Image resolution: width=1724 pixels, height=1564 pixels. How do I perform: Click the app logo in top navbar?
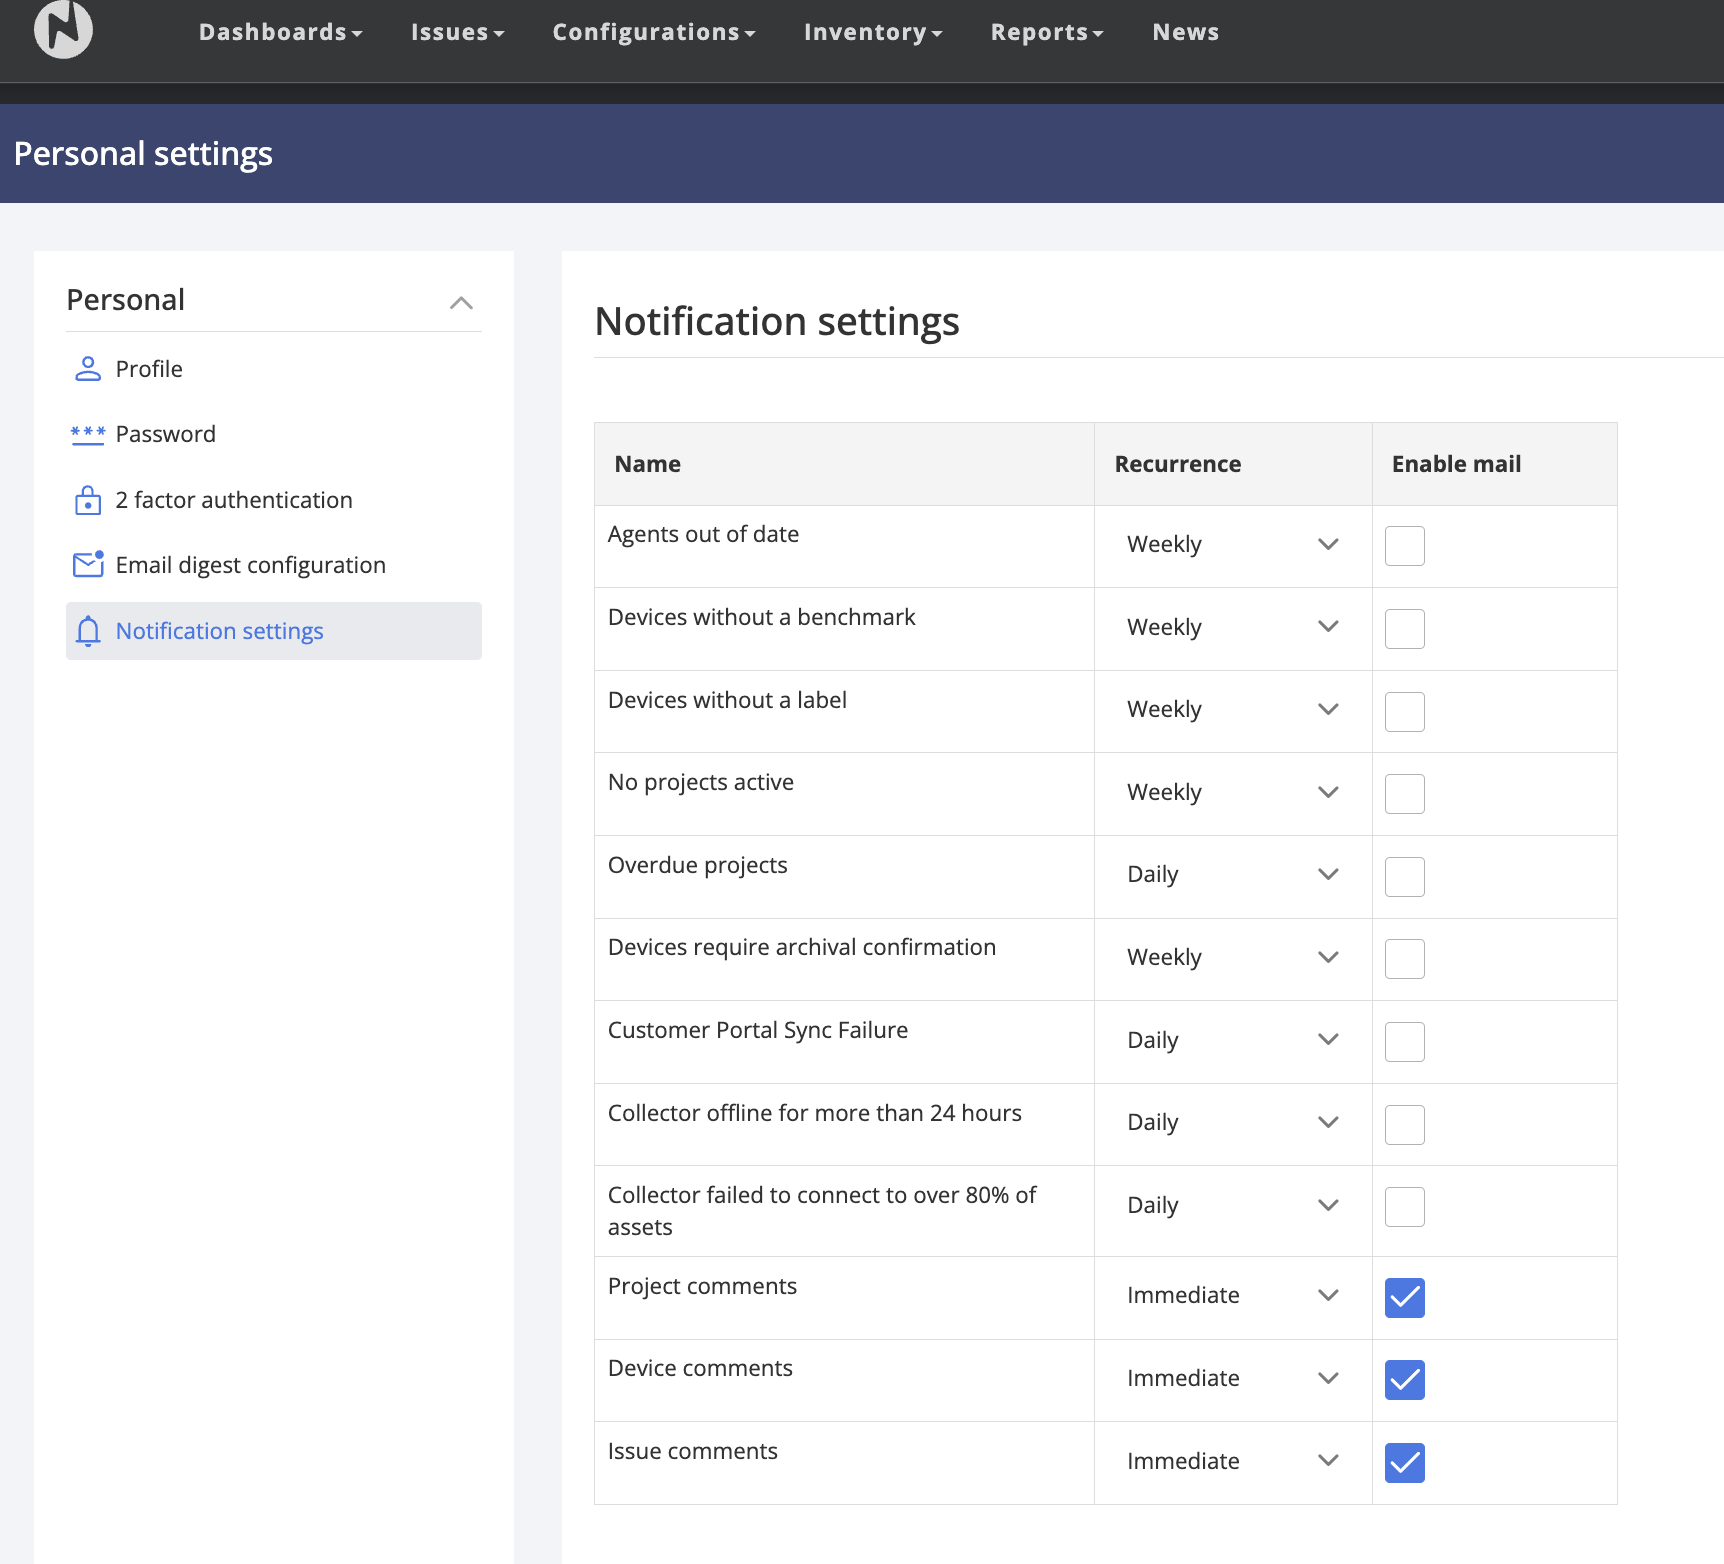click(x=63, y=29)
